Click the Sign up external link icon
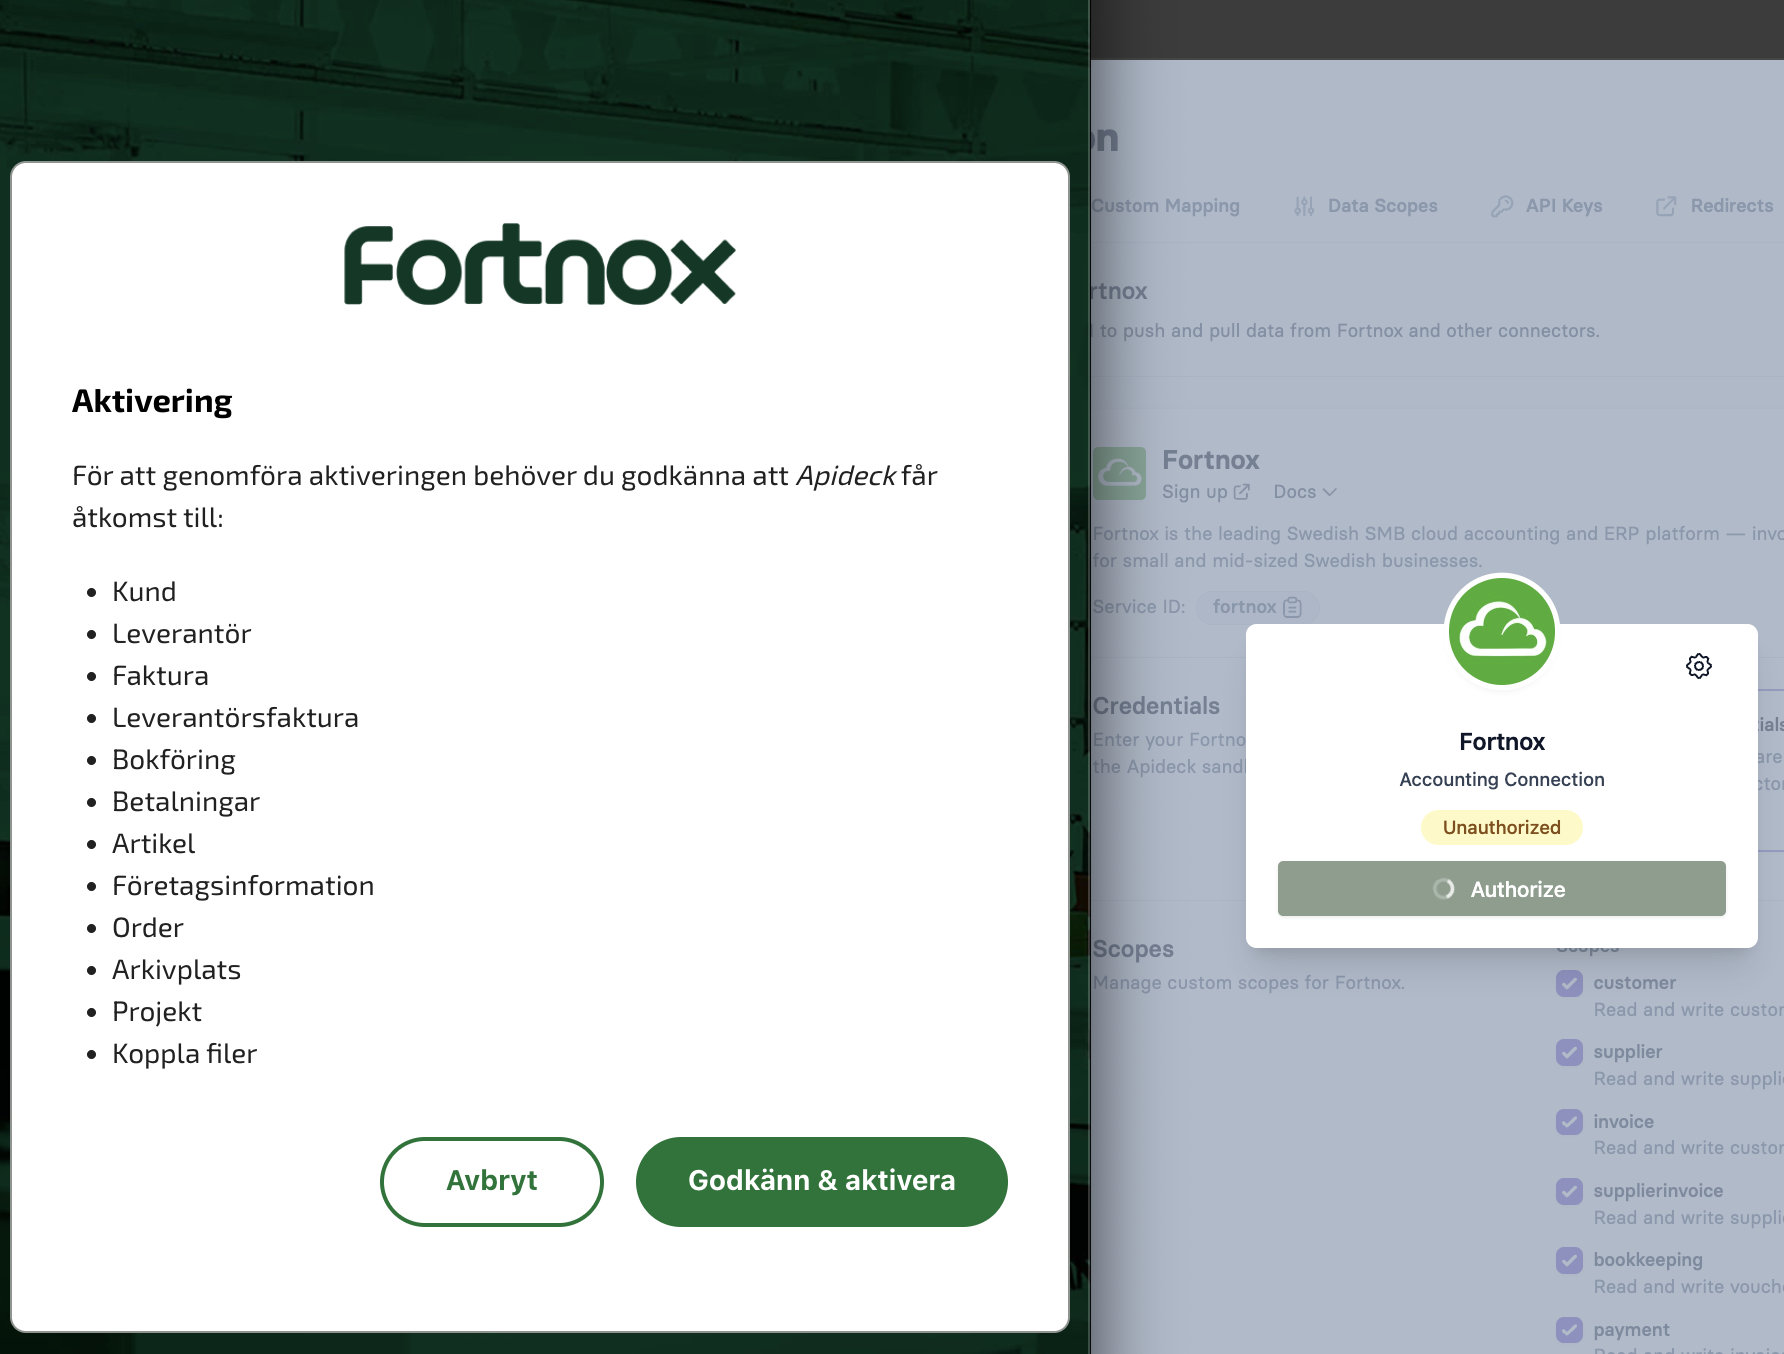Image resolution: width=1784 pixels, height=1354 pixels. click(x=1242, y=492)
